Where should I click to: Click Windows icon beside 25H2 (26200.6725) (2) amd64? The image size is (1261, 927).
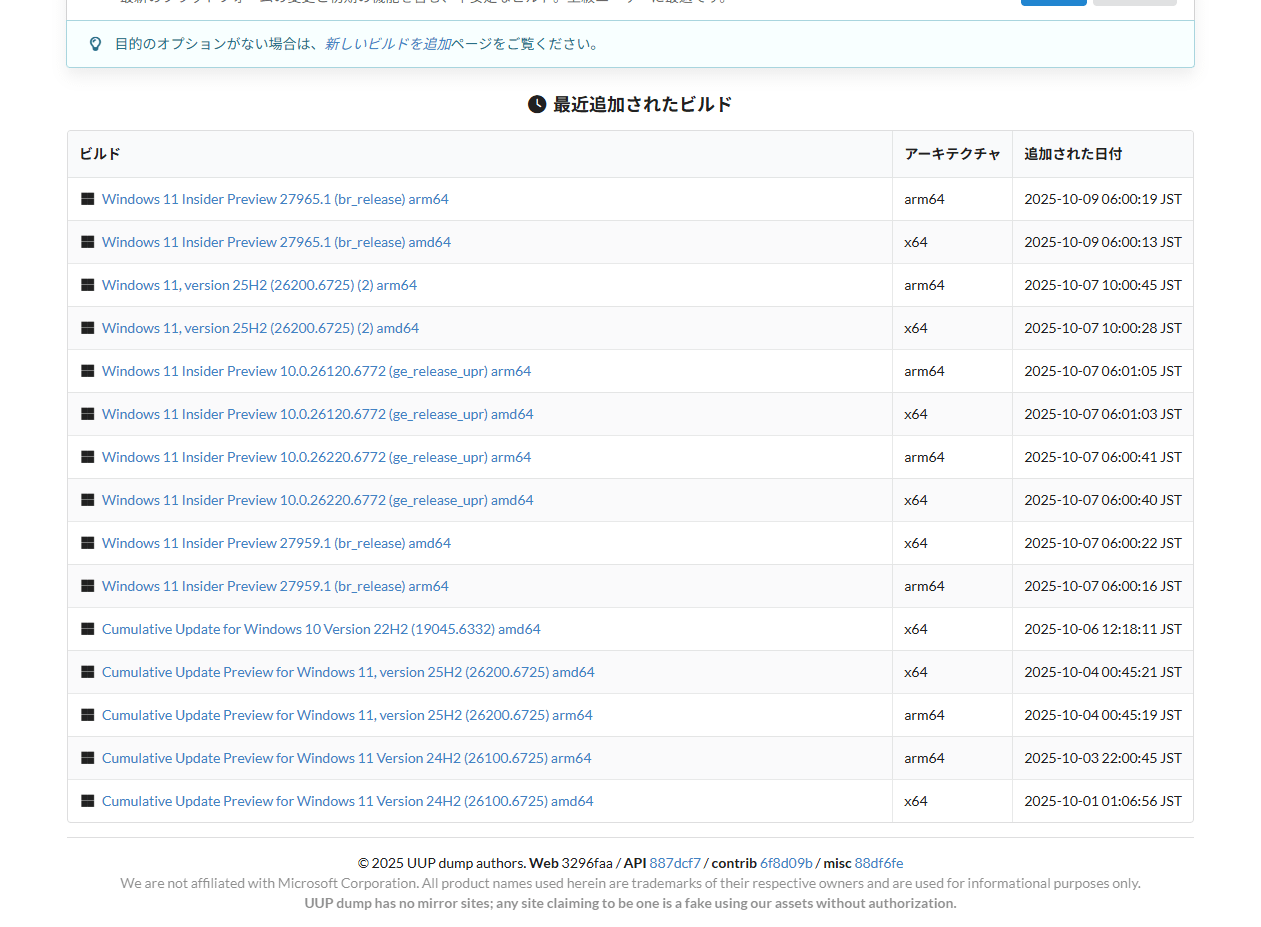pyautogui.click(x=88, y=328)
